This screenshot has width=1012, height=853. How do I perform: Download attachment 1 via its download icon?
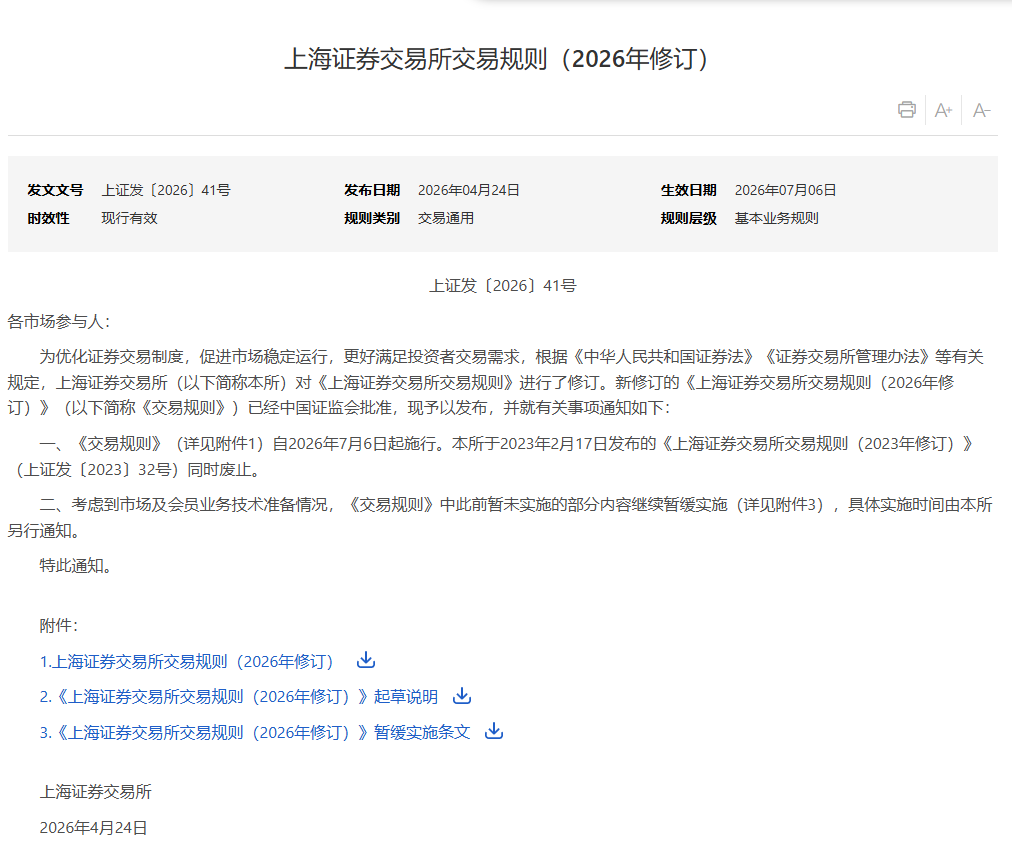click(x=366, y=659)
